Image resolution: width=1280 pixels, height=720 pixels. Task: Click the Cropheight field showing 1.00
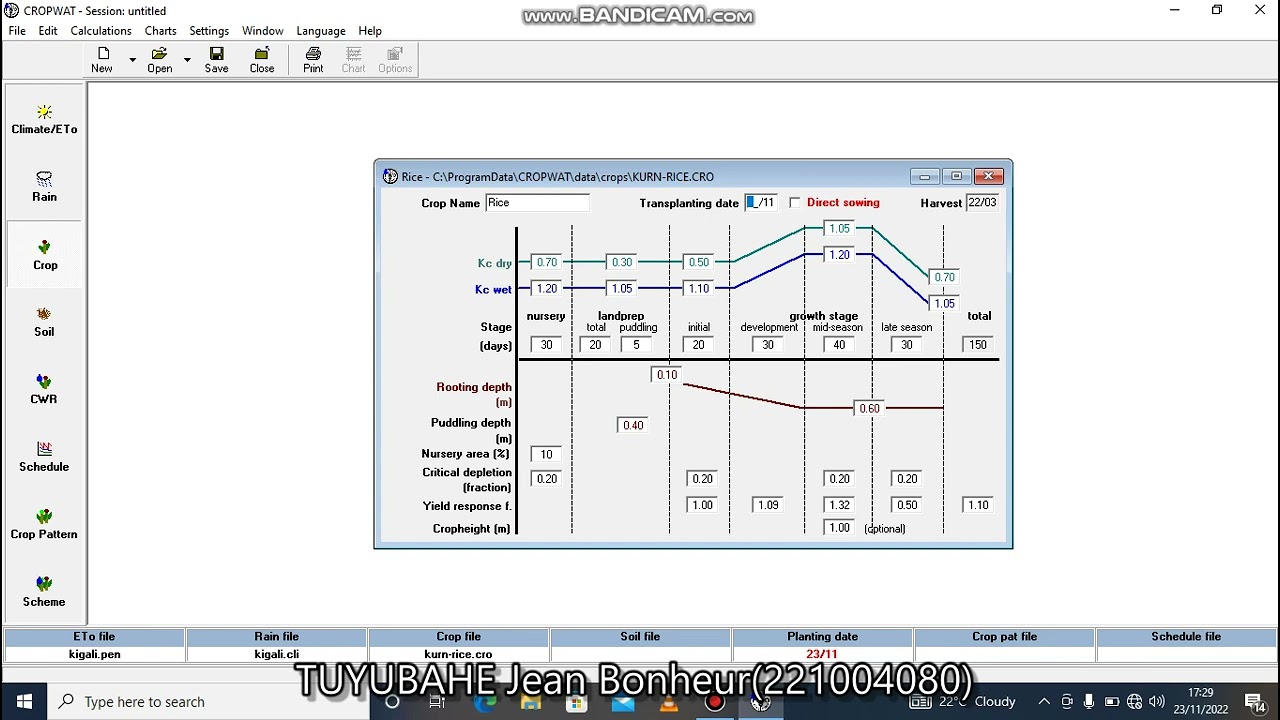pos(839,528)
